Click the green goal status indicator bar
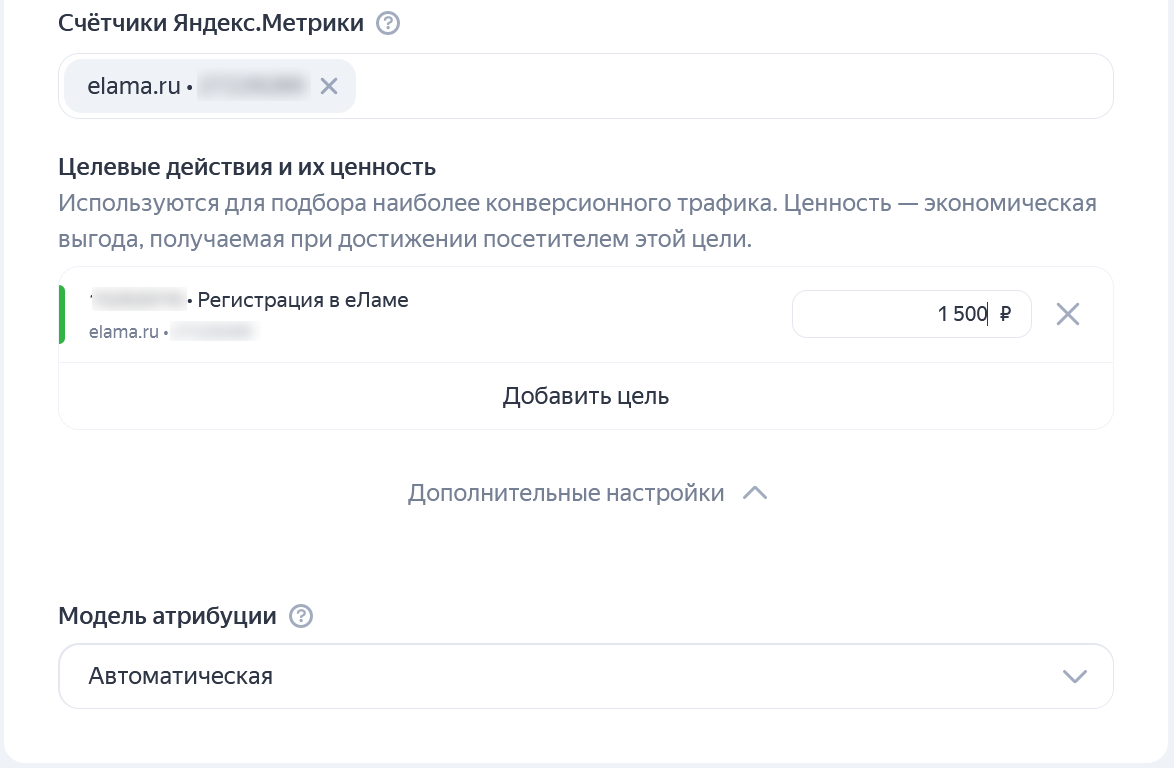 62,314
